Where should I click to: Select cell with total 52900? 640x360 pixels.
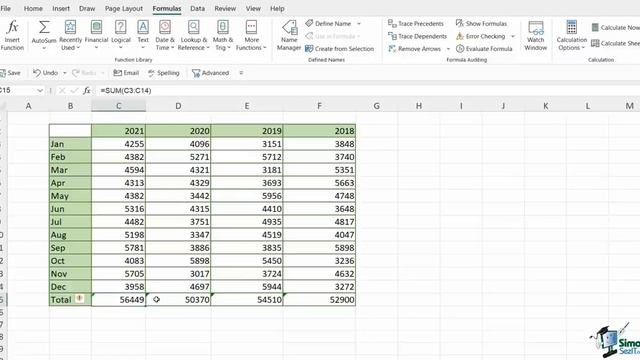[319, 300]
